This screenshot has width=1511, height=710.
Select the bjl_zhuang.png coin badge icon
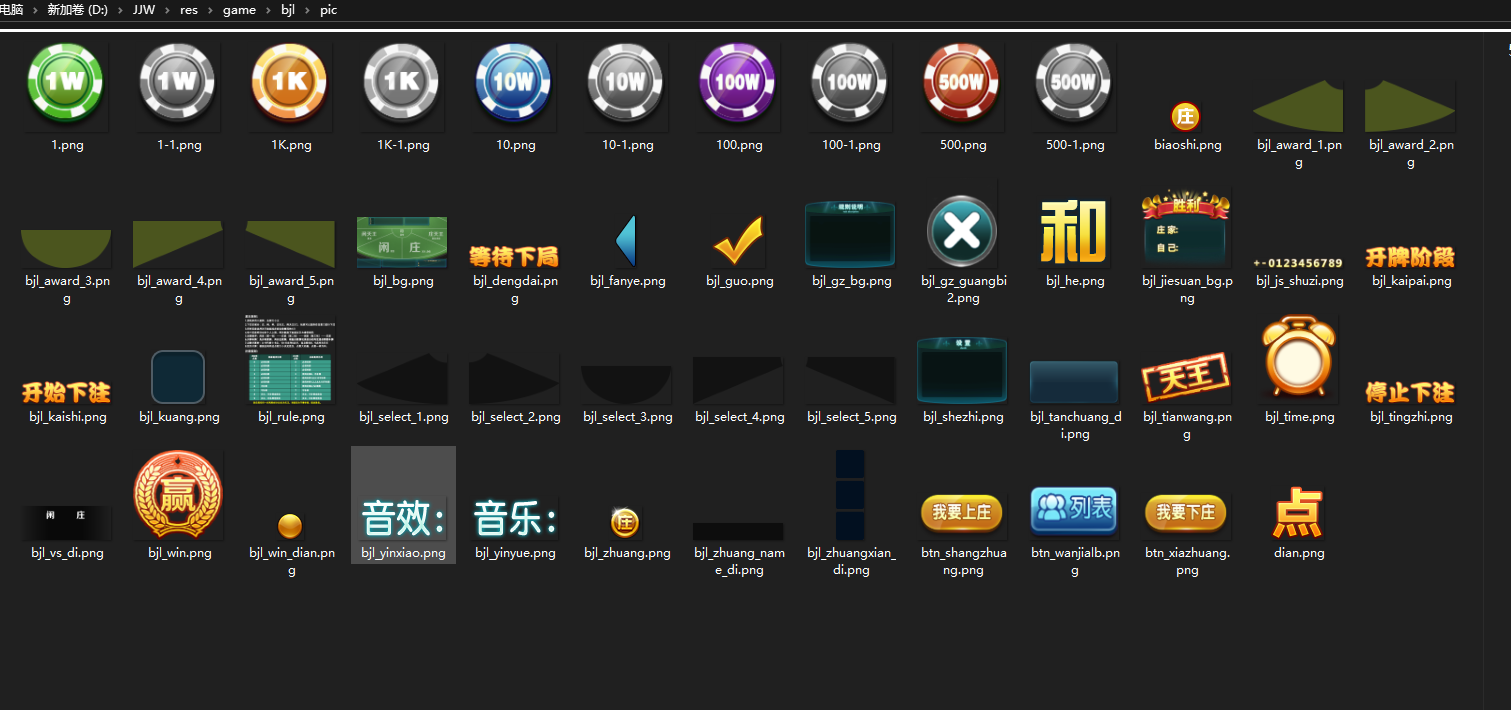pyautogui.click(x=627, y=522)
